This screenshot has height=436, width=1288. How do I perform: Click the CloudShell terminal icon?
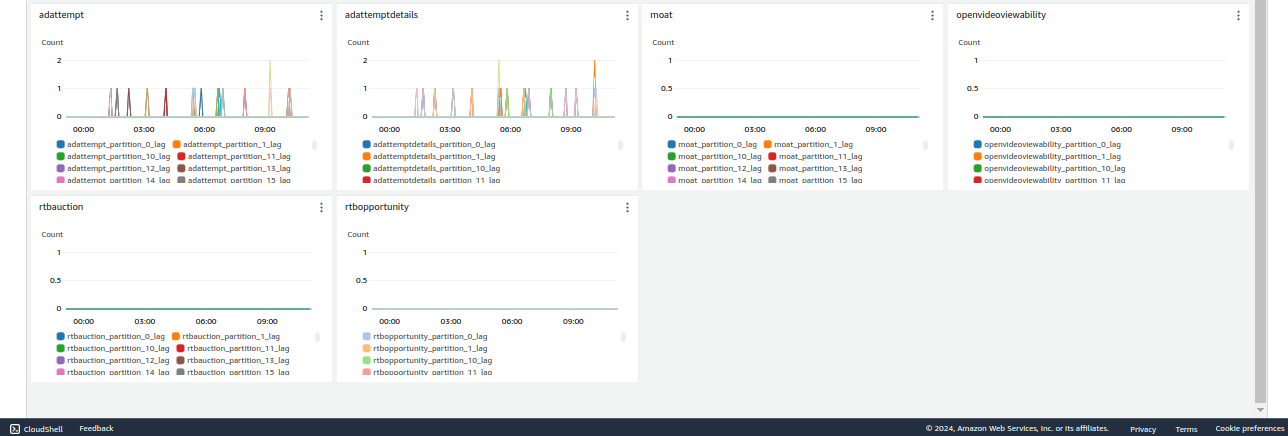[x=14, y=428]
